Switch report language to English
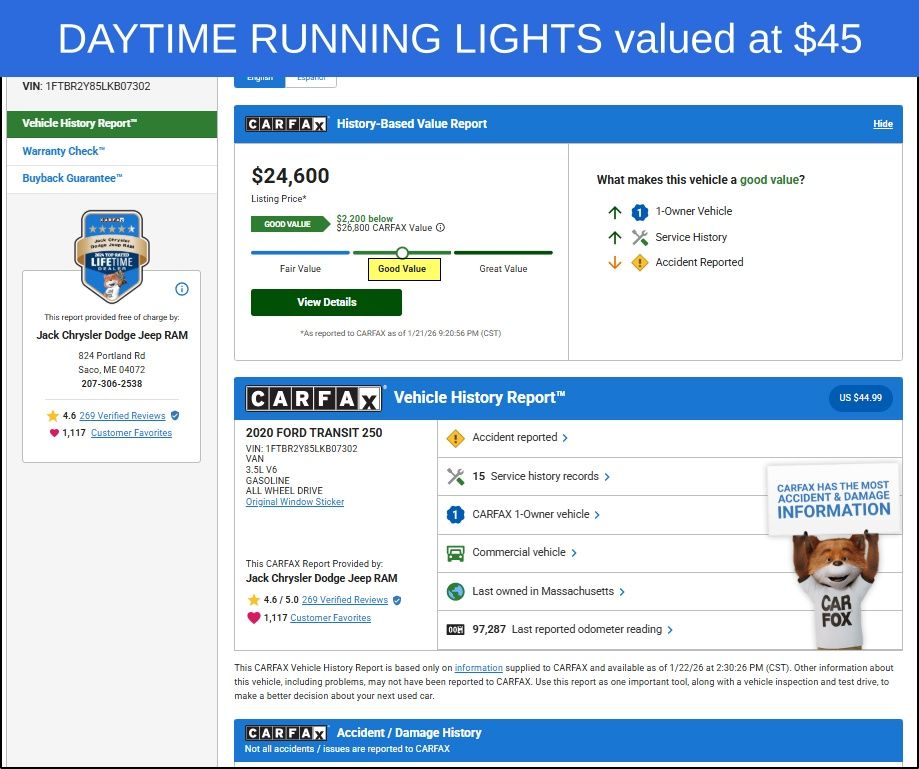 coord(259,78)
